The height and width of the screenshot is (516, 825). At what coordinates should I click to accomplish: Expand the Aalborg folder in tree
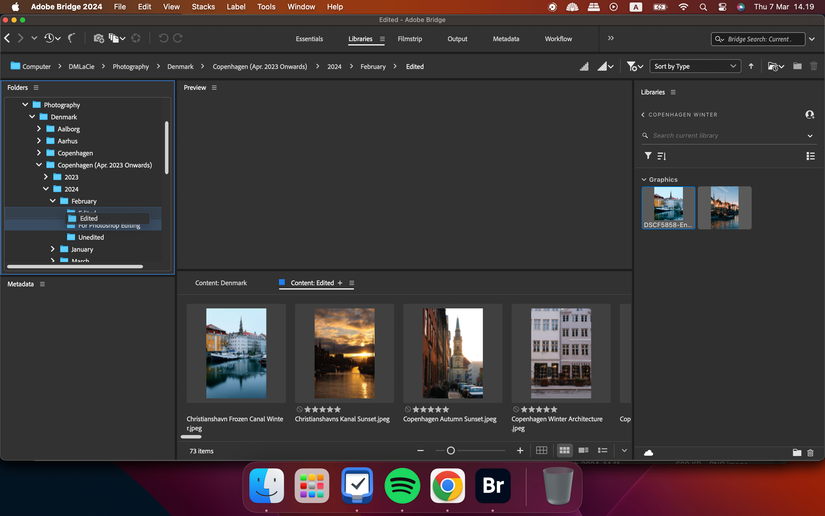39,129
